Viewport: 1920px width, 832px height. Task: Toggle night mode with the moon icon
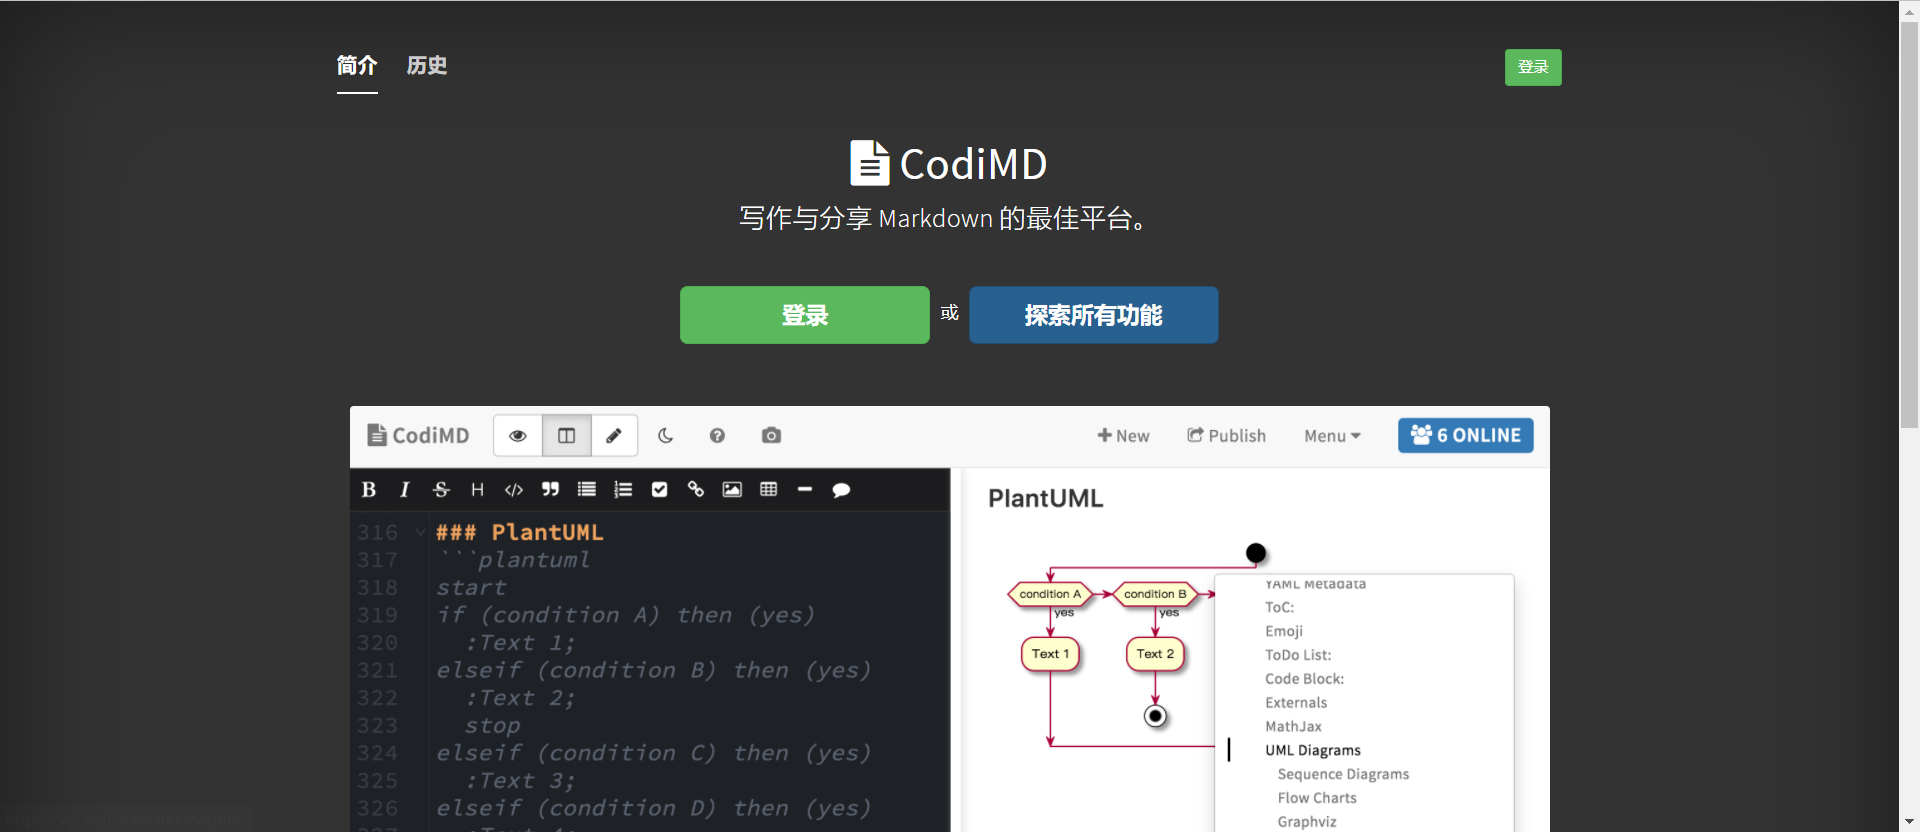[x=665, y=436]
